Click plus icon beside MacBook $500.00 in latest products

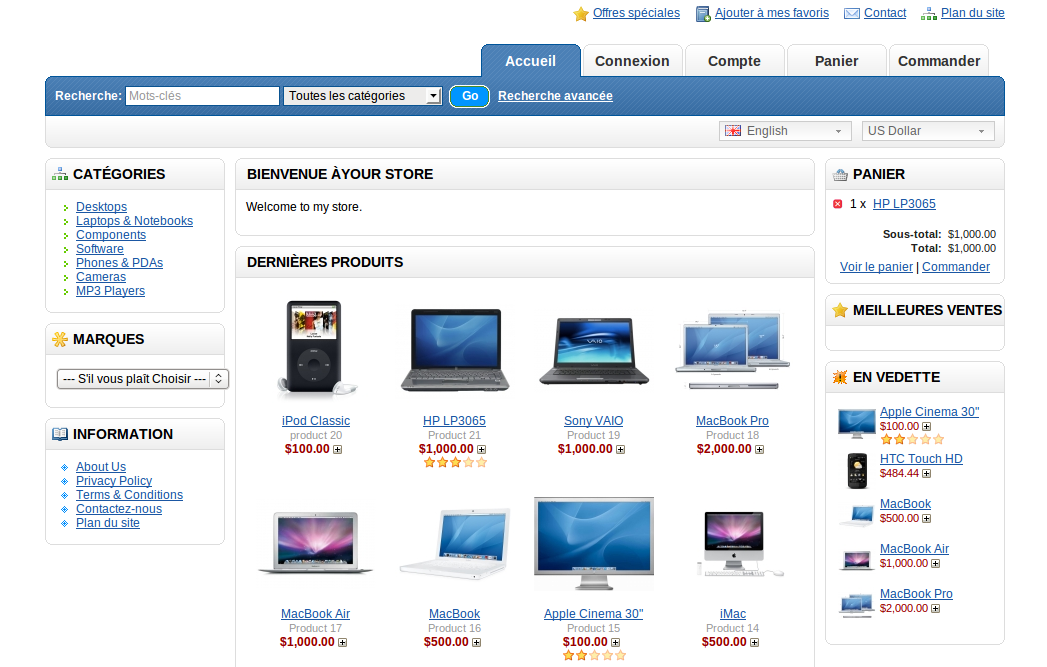(476, 642)
